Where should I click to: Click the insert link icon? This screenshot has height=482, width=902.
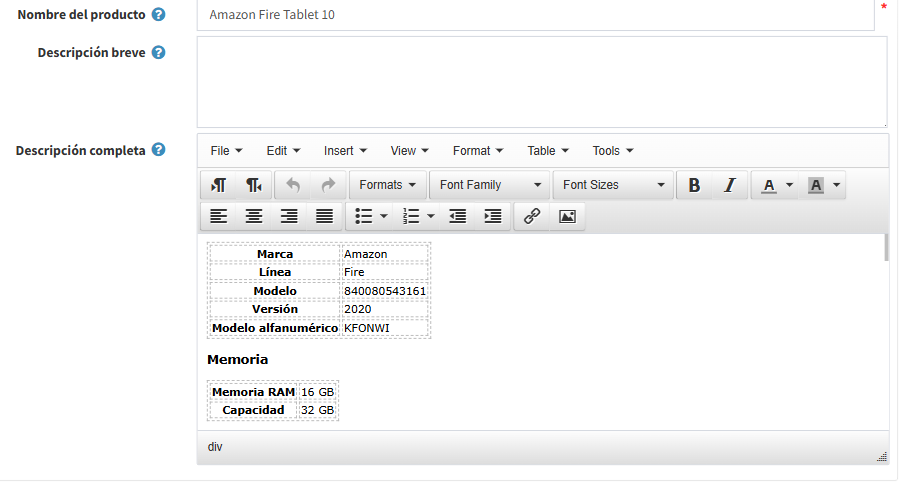[532, 216]
